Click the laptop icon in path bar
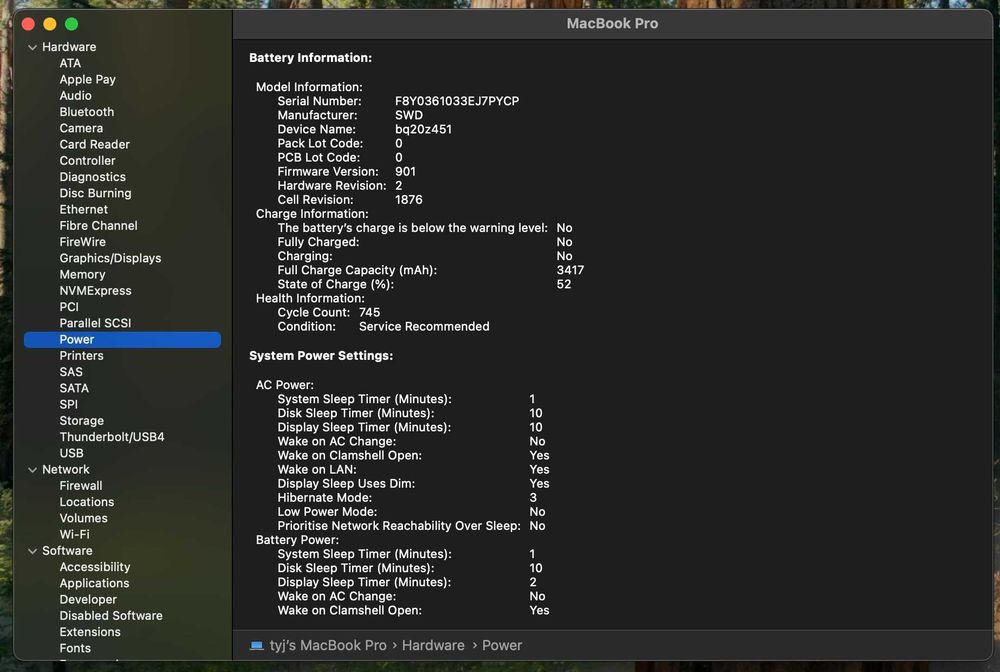This screenshot has width=1000, height=672. (x=256, y=645)
